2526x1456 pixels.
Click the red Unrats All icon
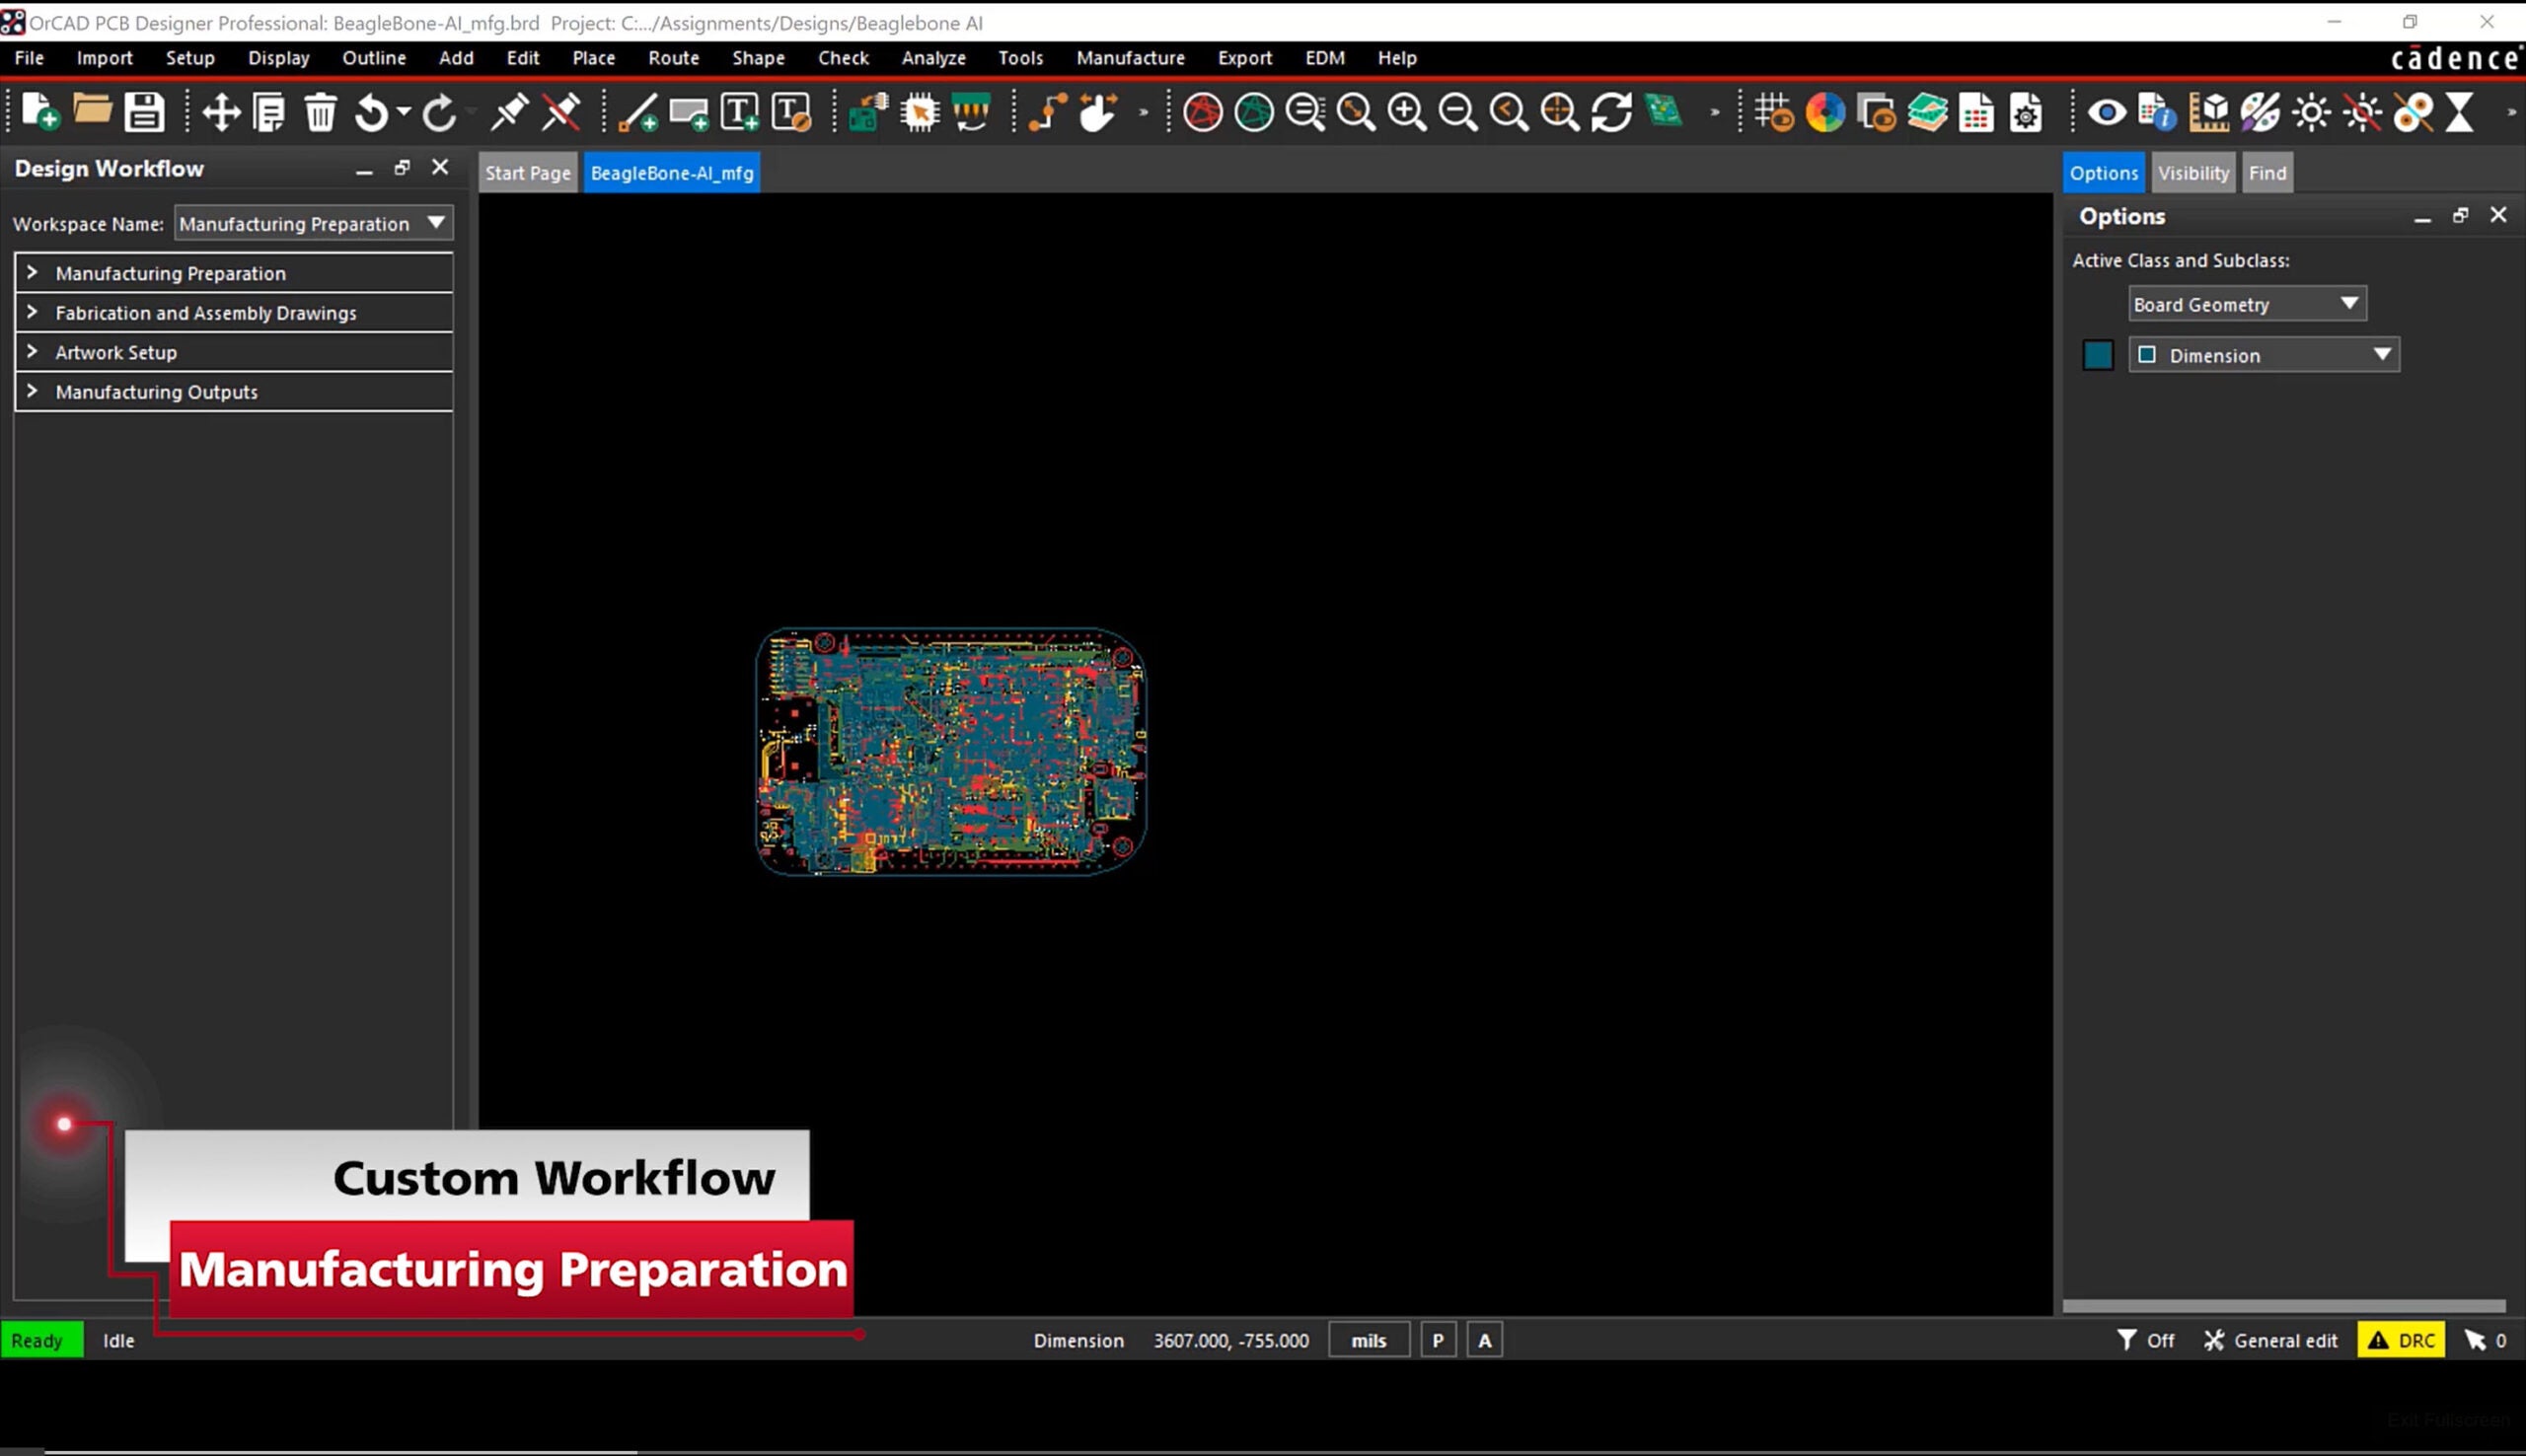coord(1203,112)
